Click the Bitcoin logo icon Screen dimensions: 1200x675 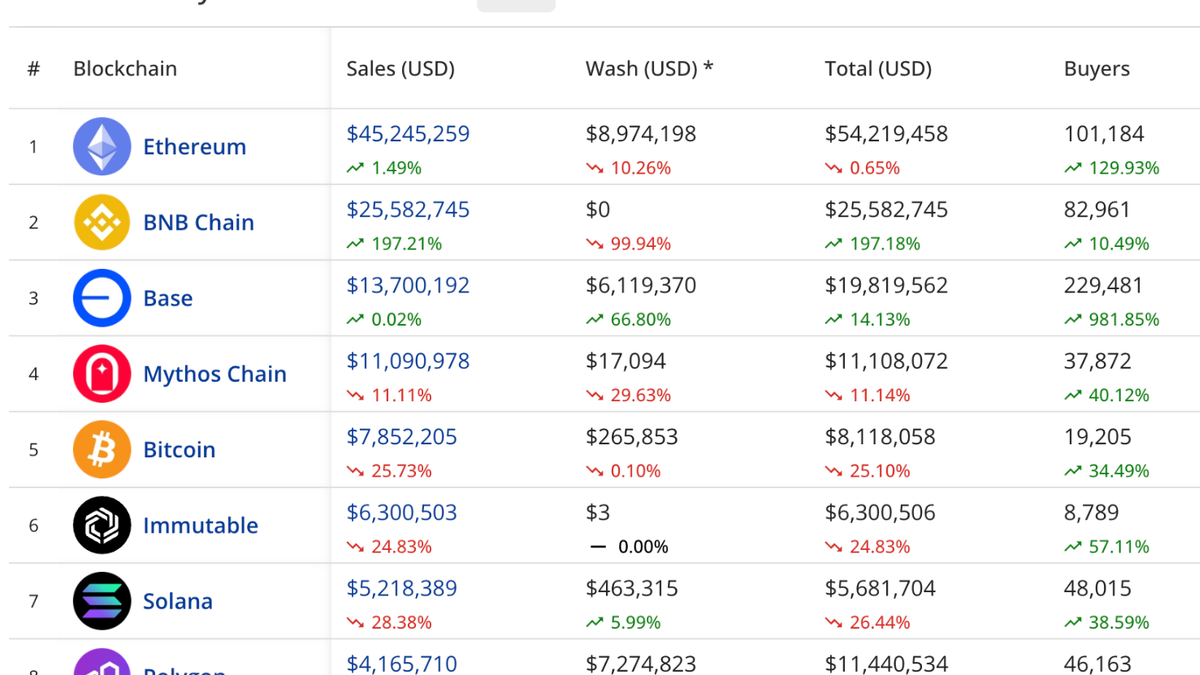[102, 449]
